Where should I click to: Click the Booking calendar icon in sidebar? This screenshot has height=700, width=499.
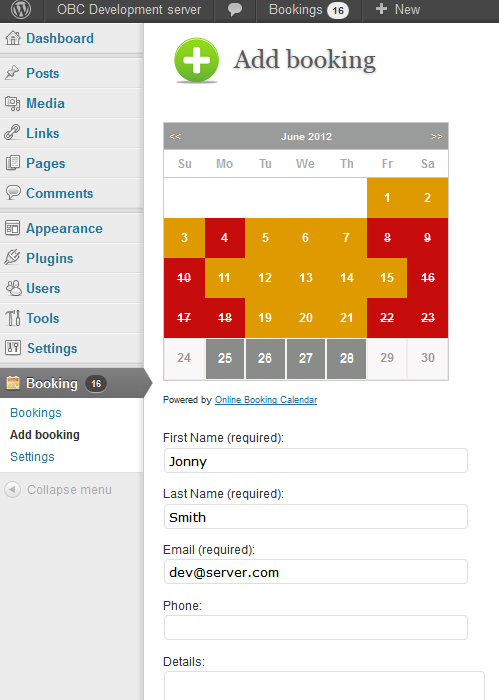point(13,383)
